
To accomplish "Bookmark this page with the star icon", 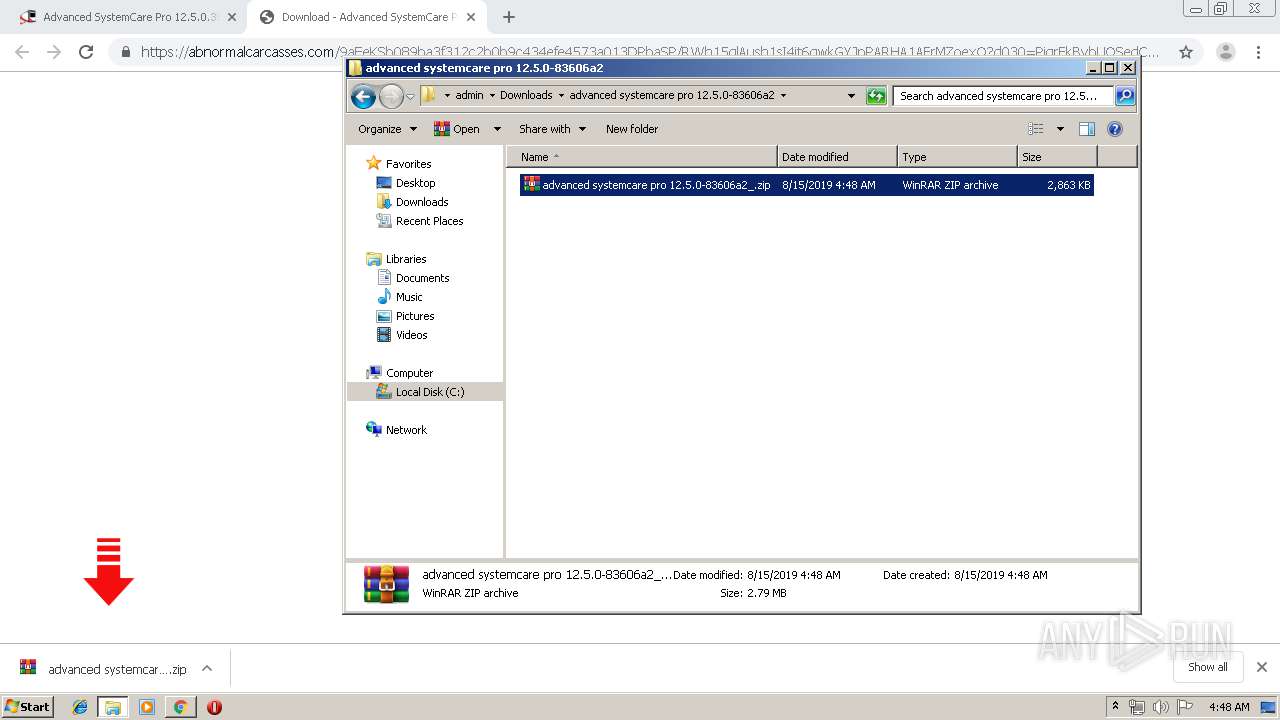I will click(1186, 52).
